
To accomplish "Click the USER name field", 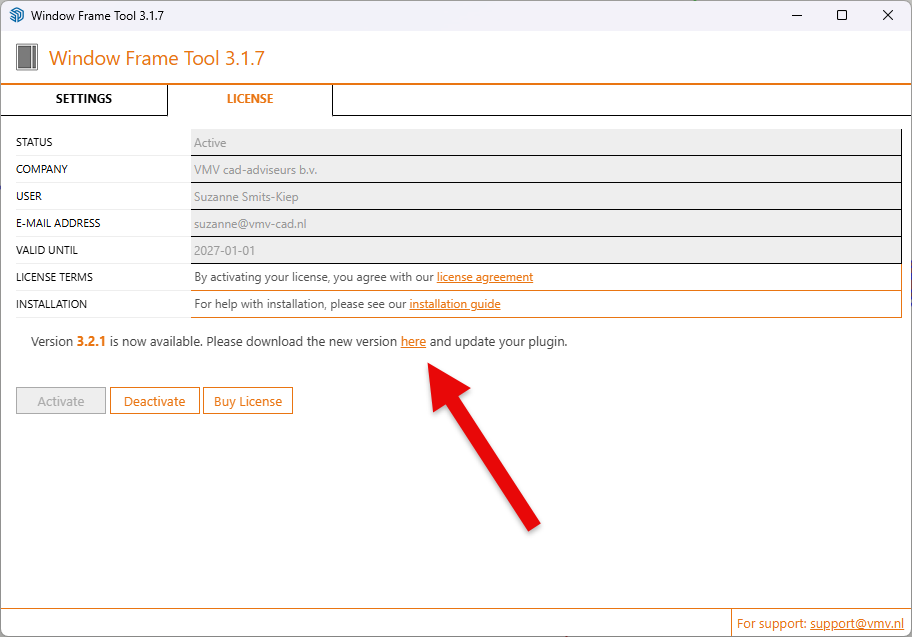I will pos(545,197).
